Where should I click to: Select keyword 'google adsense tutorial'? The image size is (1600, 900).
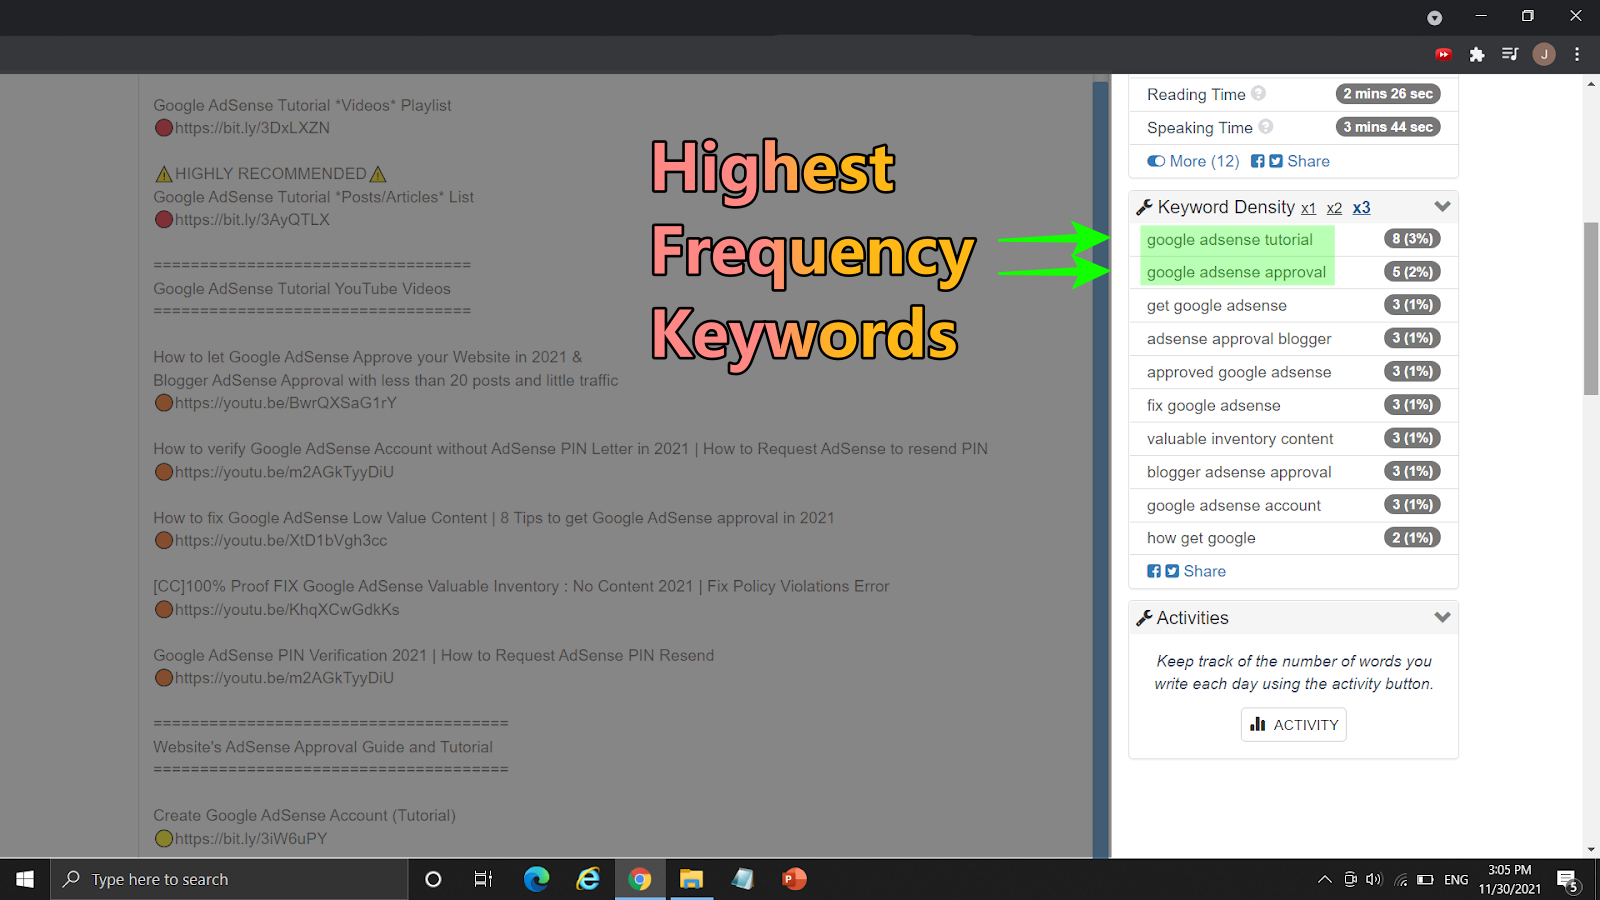click(1229, 239)
